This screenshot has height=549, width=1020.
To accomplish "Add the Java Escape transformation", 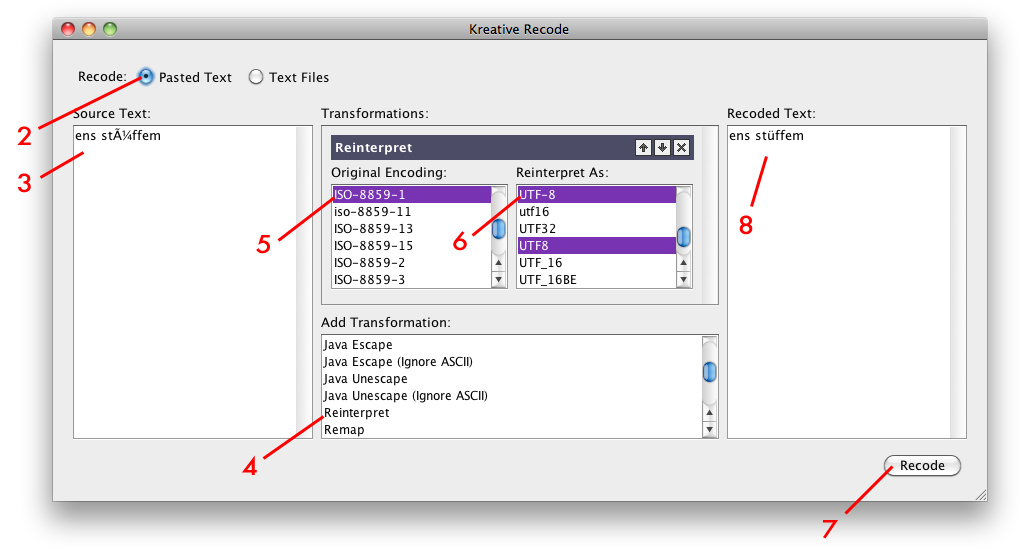I will [512, 345].
